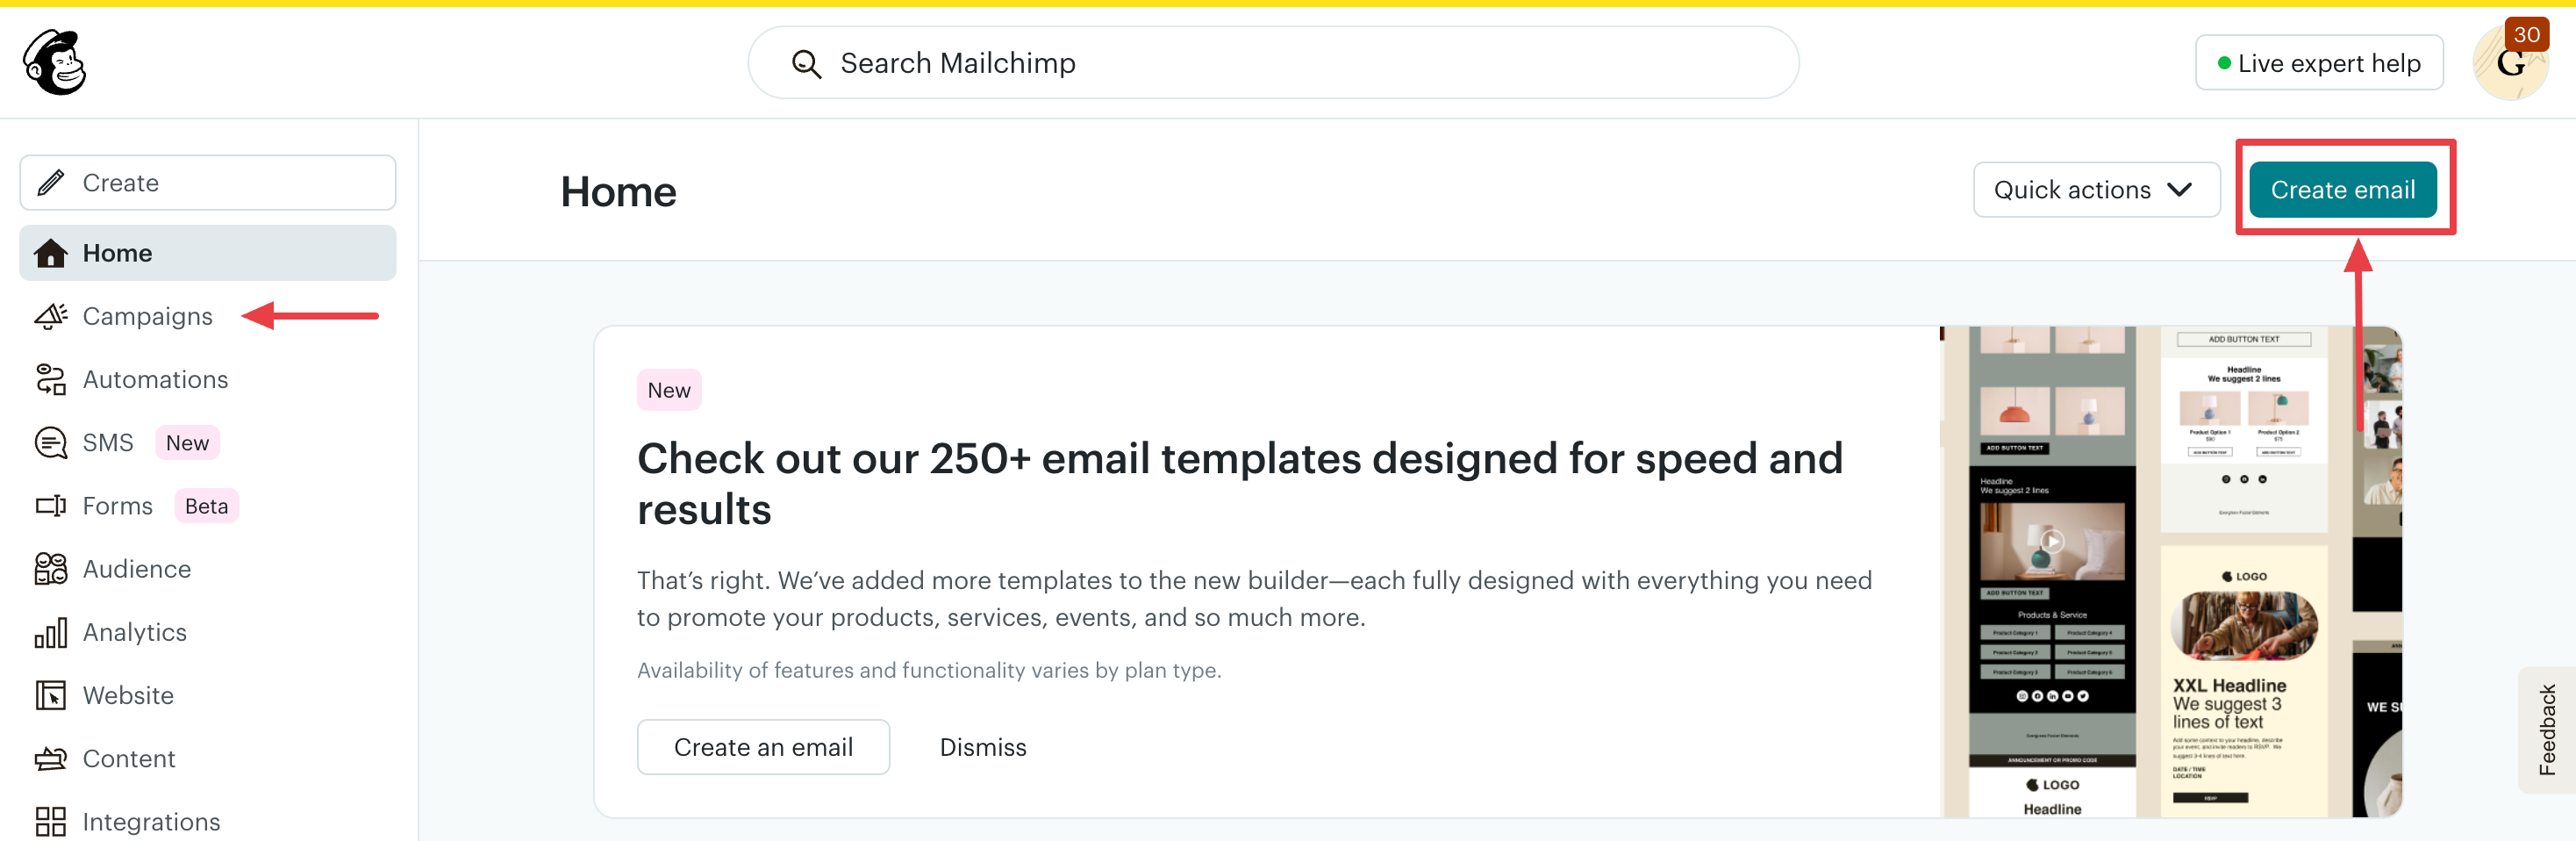Open Analytics label in sidebar

point(134,632)
